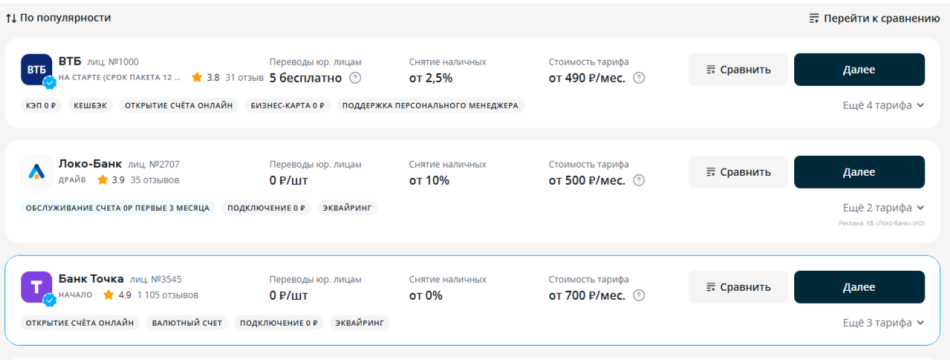Open info icon next to 5 бесплатно
The width and height of the screenshot is (950, 360).
pyautogui.click(x=356, y=78)
